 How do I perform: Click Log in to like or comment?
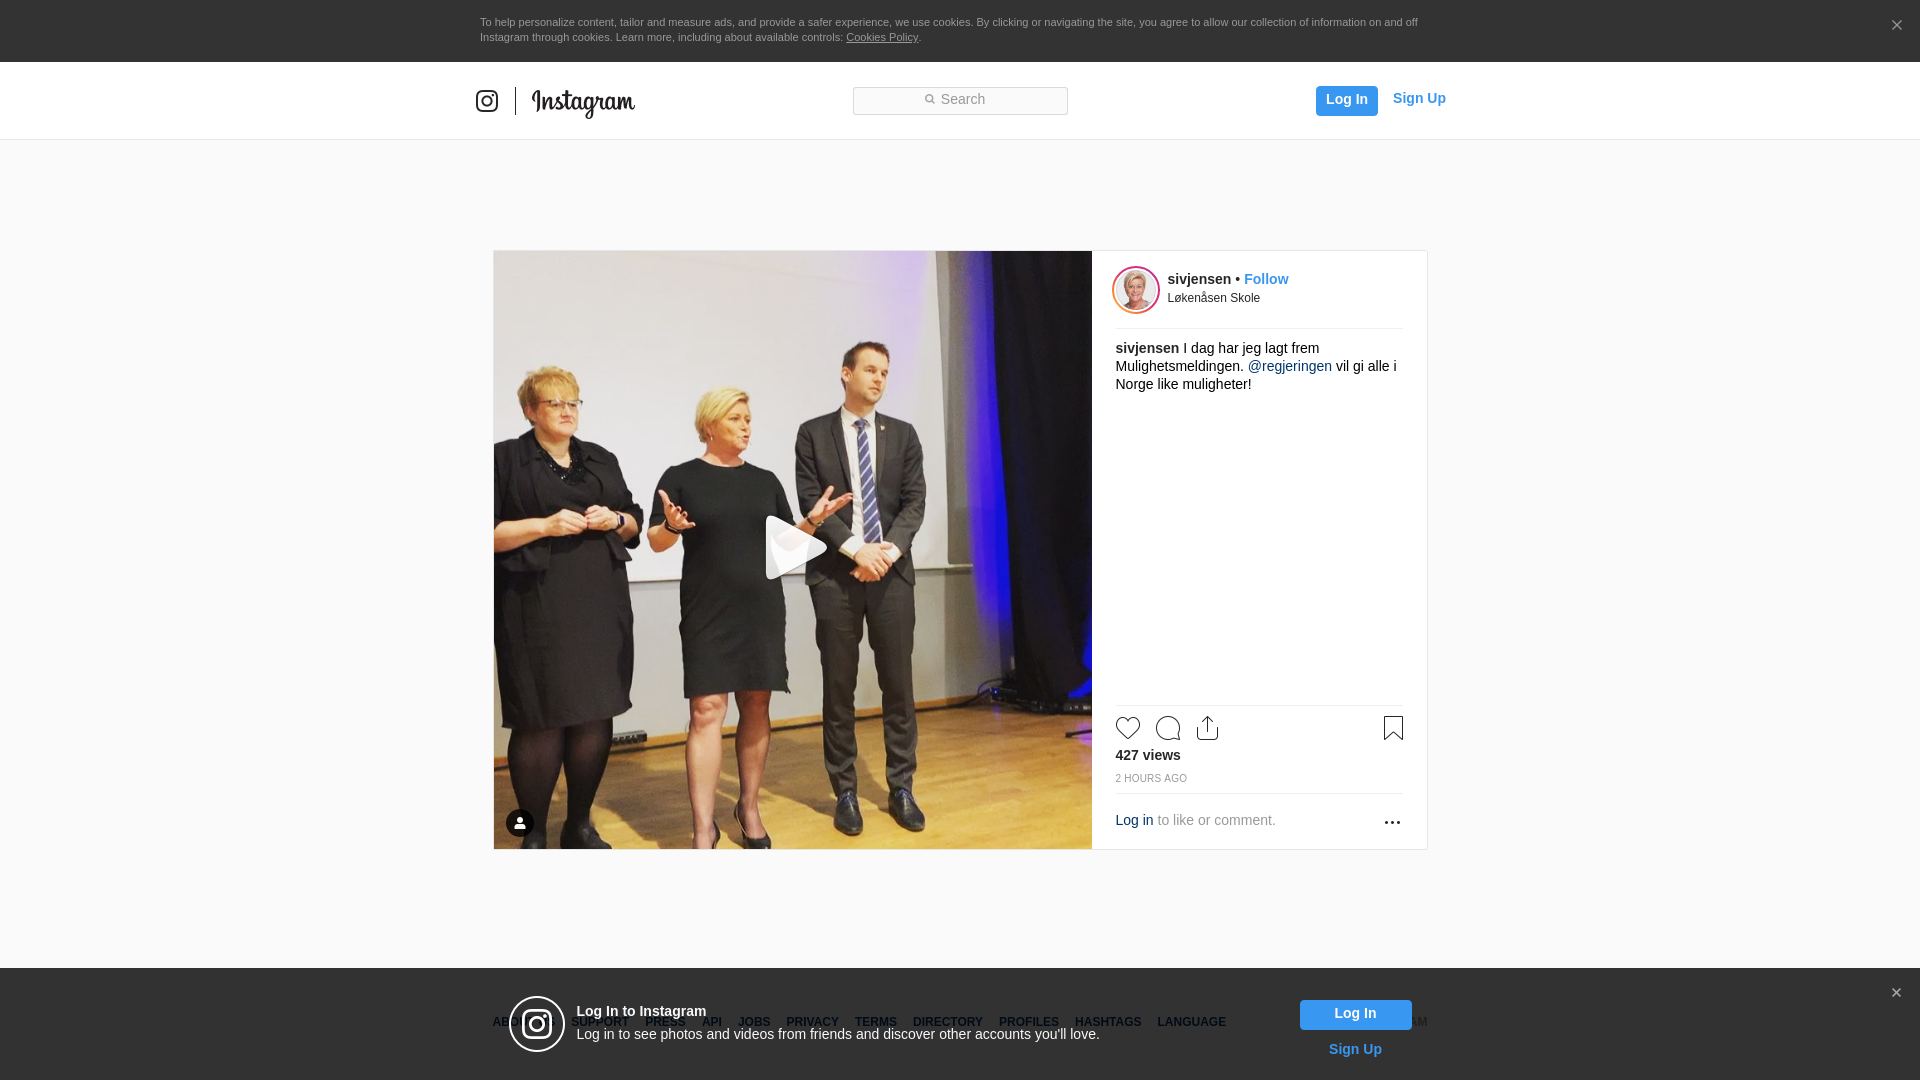1134,820
